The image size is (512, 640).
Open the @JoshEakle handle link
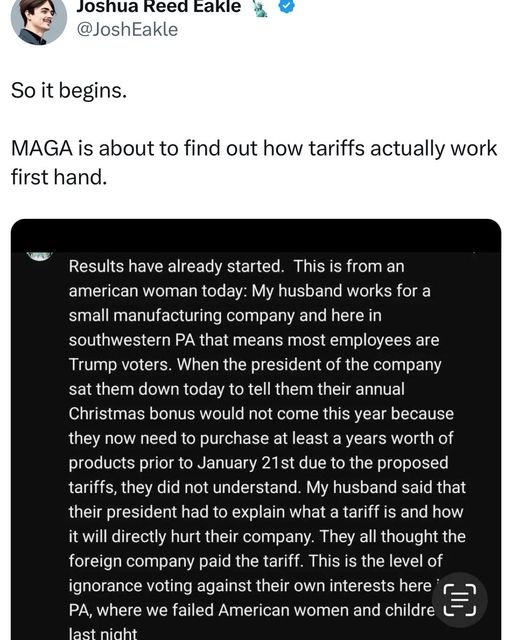(x=127, y=30)
